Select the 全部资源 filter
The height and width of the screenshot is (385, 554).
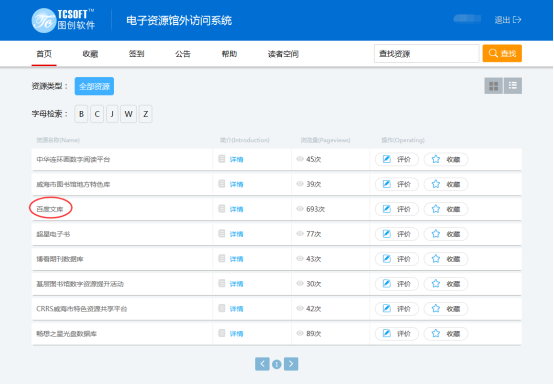94,86
